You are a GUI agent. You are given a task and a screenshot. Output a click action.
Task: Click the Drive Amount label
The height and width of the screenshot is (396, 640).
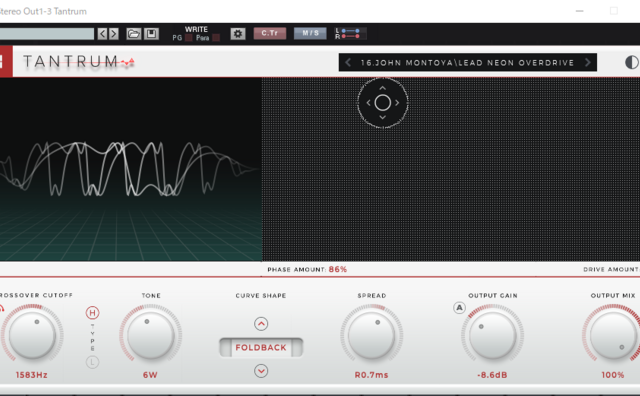[611, 269]
